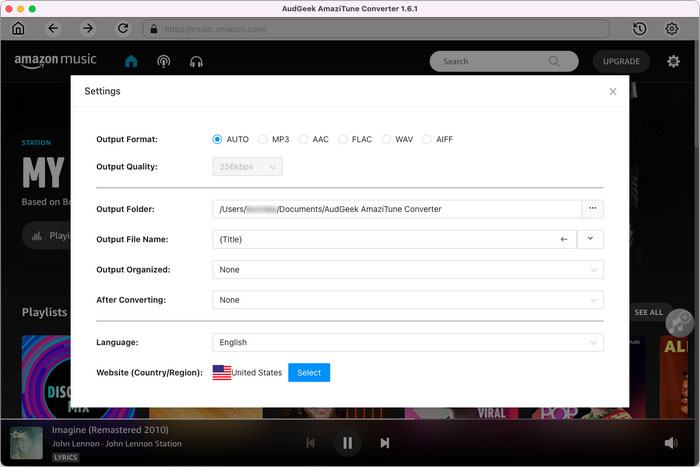Viewport: 700px width, 467px height.
Task: Click the Output Folder path field
Action: tap(397, 209)
